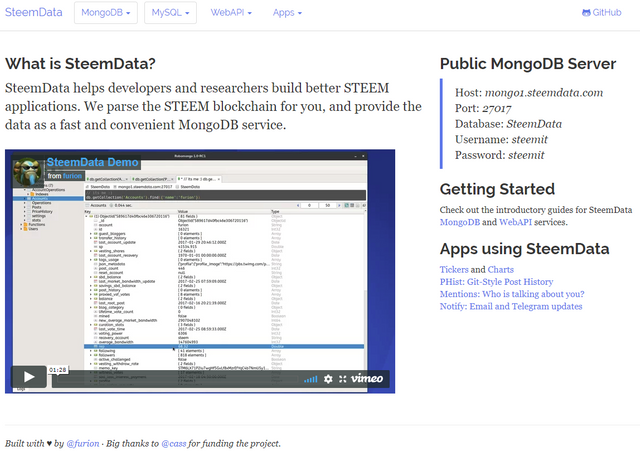640x467 pixels.
Task: Expand the MySQL dropdown menu
Action: tap(170, 13)
